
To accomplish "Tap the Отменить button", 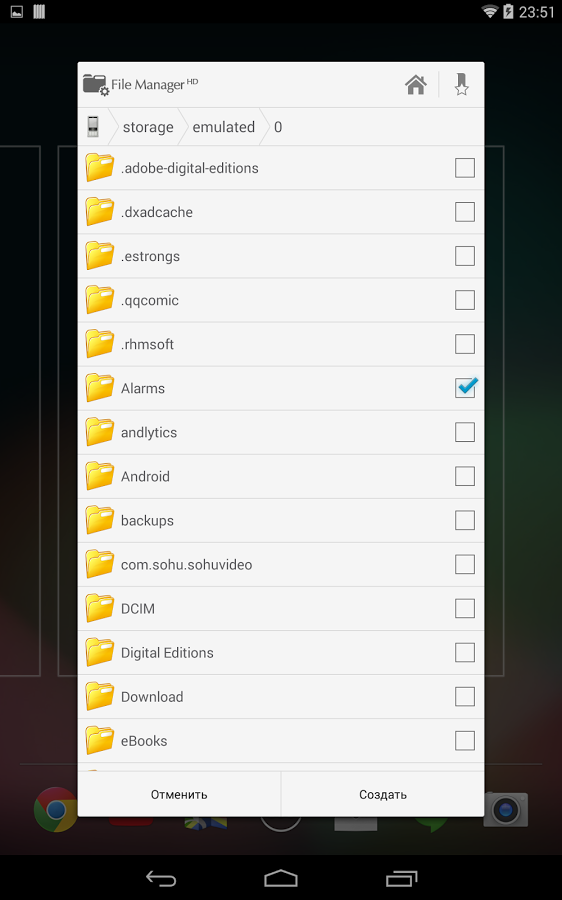I will click(179, 794).
